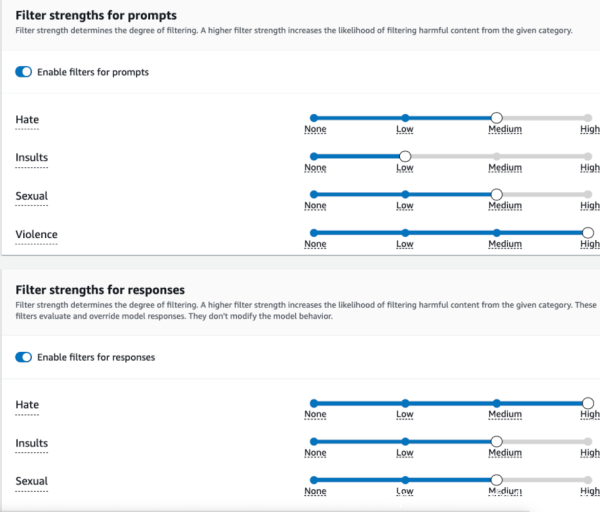Set responses Insults filter strength to None
600x512 pixels.
tap(314, 441)
